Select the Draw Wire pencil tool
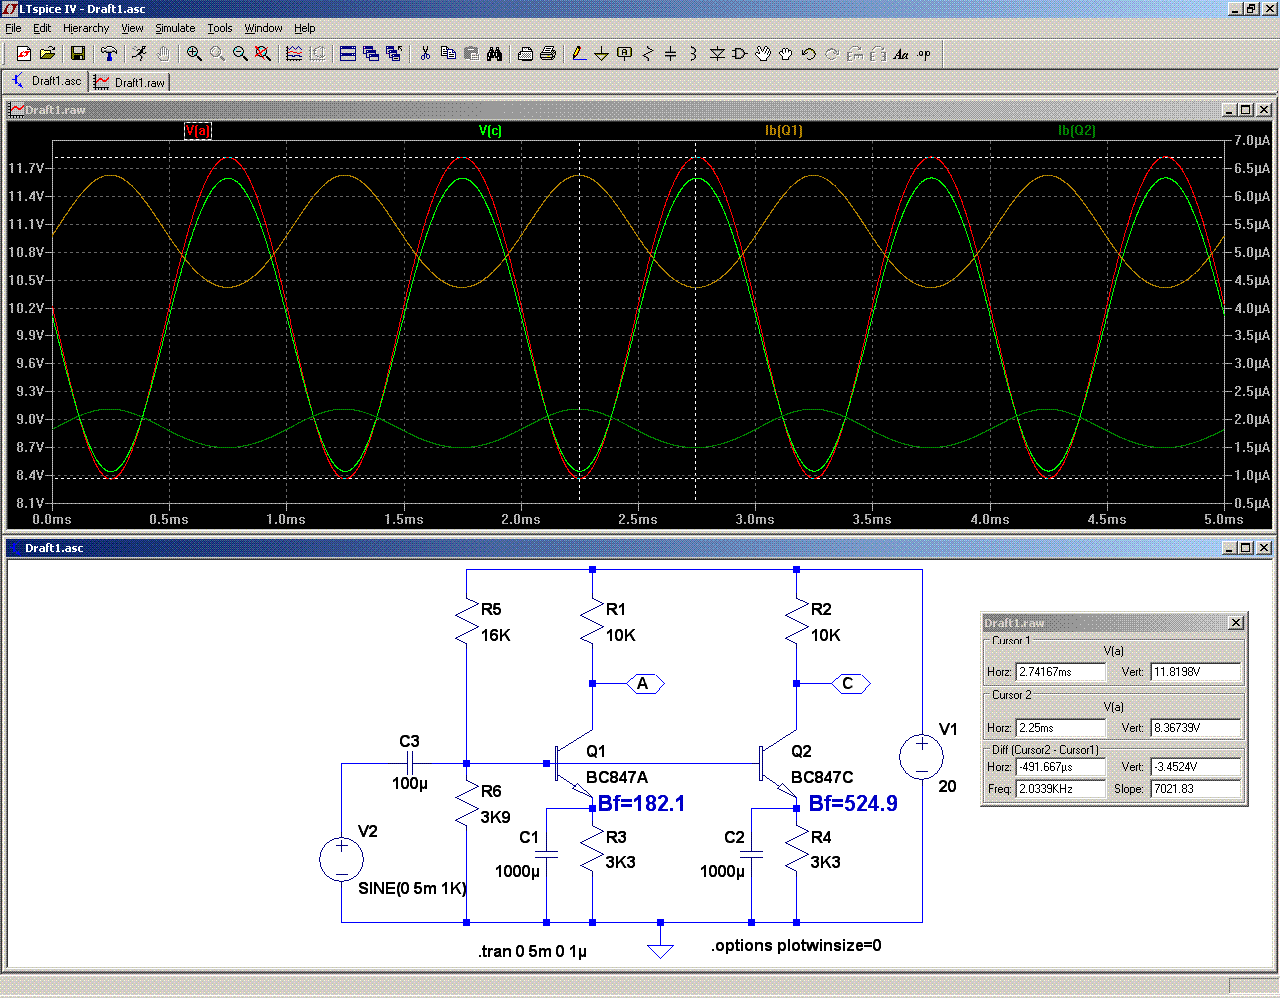The image size is (1280, 998). tap(578, 54)
